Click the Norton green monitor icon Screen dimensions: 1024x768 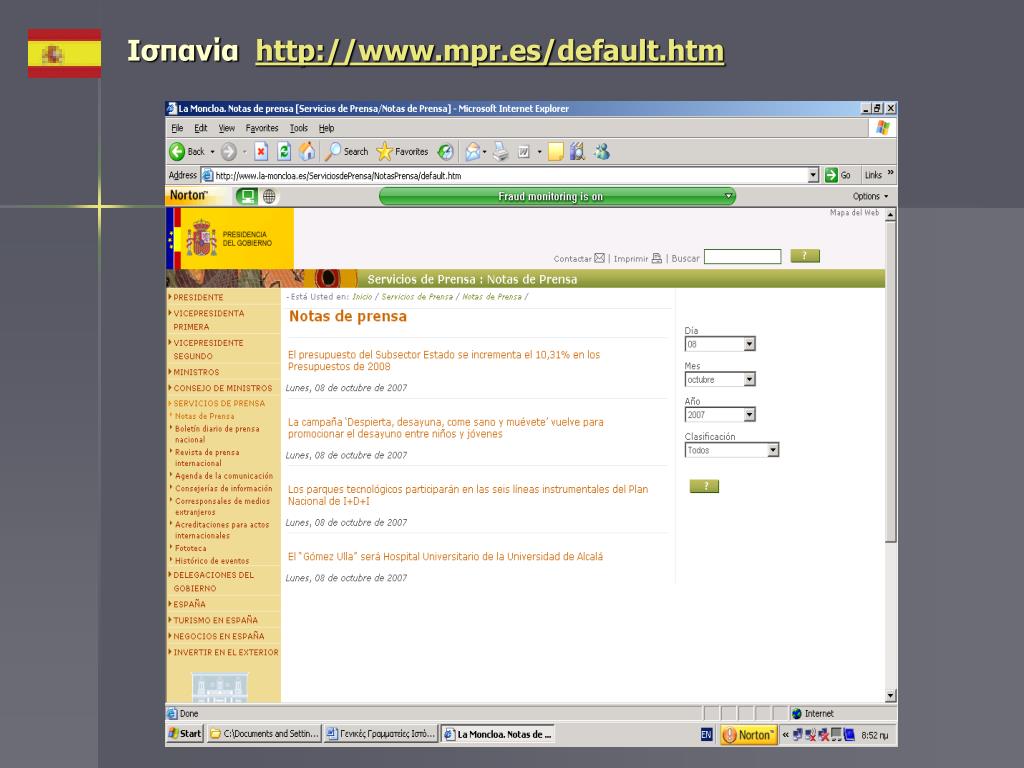(x=247, y=196)
